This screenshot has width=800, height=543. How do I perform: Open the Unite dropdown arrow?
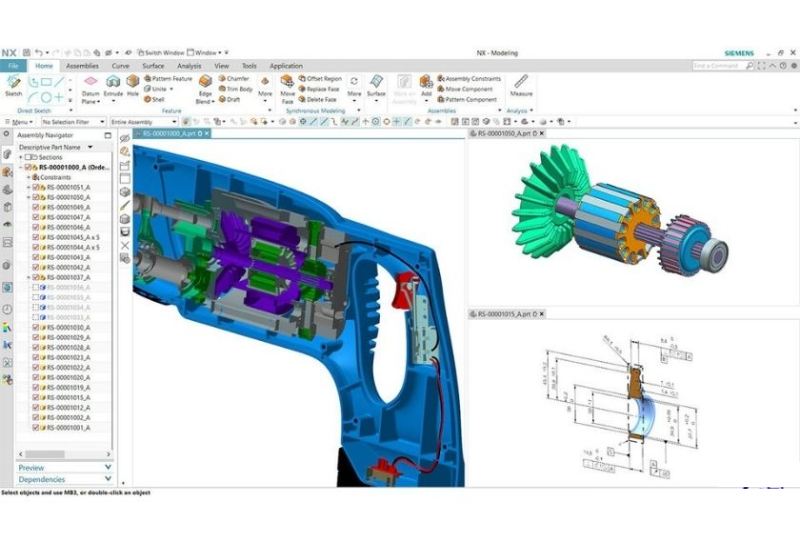[x=171, y=89]
